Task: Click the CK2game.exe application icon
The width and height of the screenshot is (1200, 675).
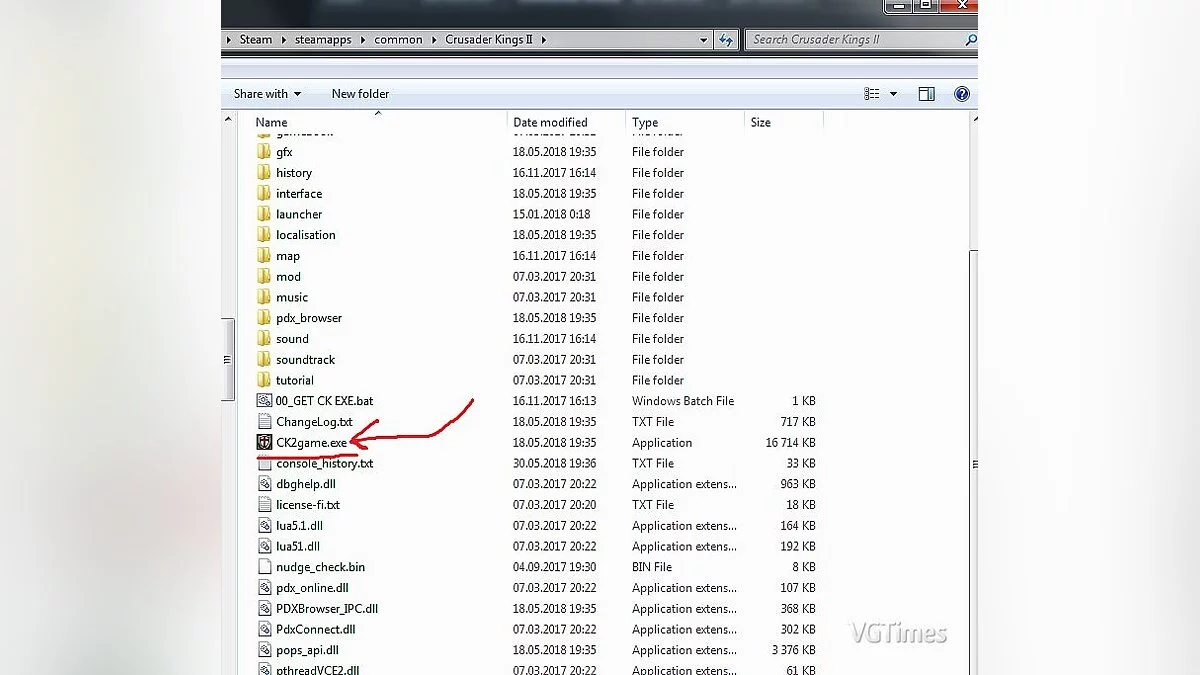Action: (264, 443)
